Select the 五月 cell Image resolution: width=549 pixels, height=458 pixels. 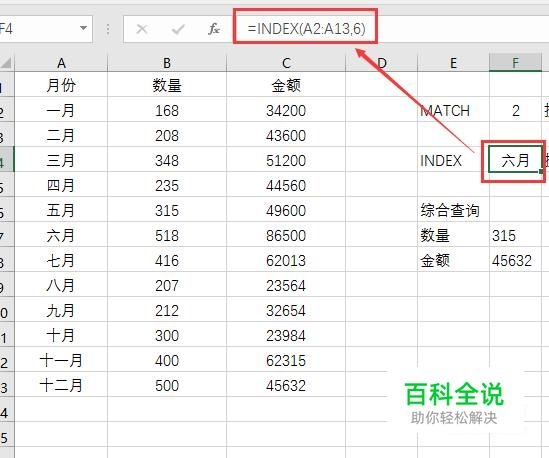coord(61,210)
